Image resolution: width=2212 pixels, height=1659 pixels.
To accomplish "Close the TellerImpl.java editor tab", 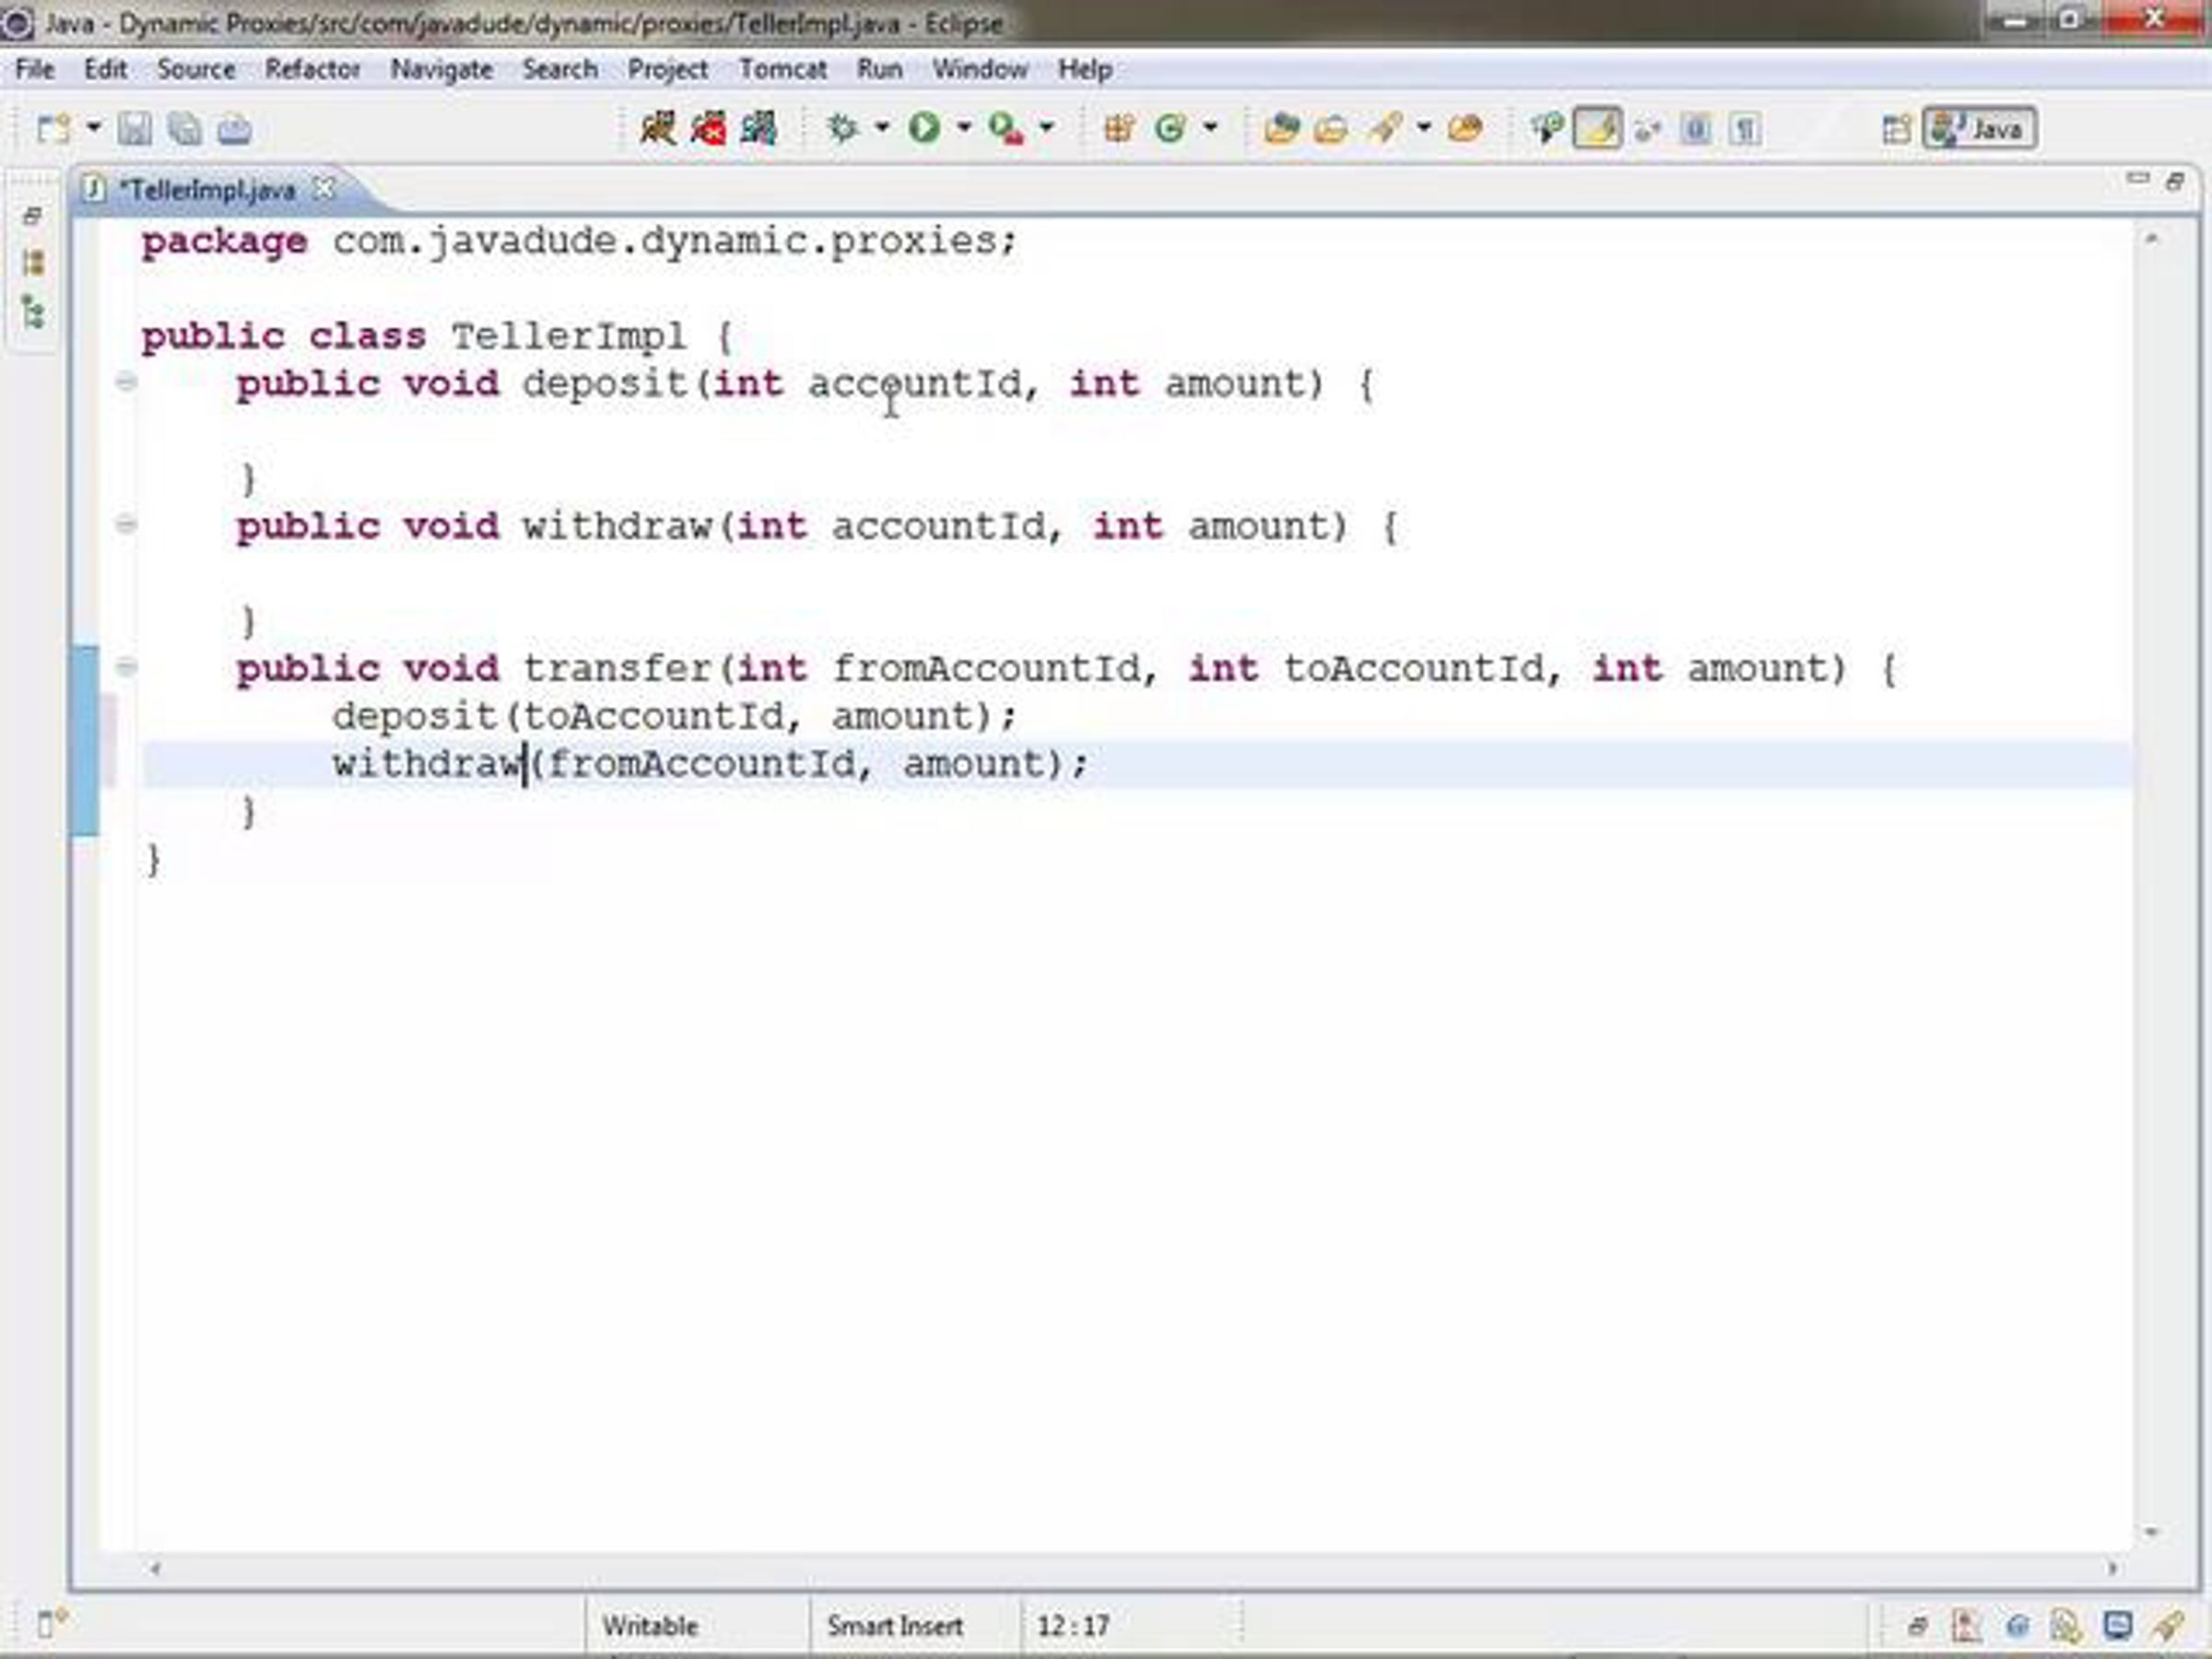I will tap(324, 188).
